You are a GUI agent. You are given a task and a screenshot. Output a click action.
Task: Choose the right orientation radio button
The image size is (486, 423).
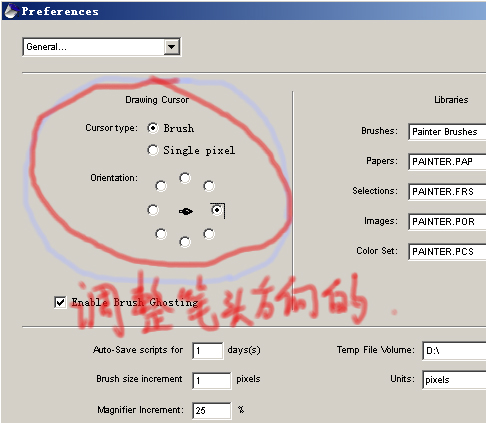217,210
